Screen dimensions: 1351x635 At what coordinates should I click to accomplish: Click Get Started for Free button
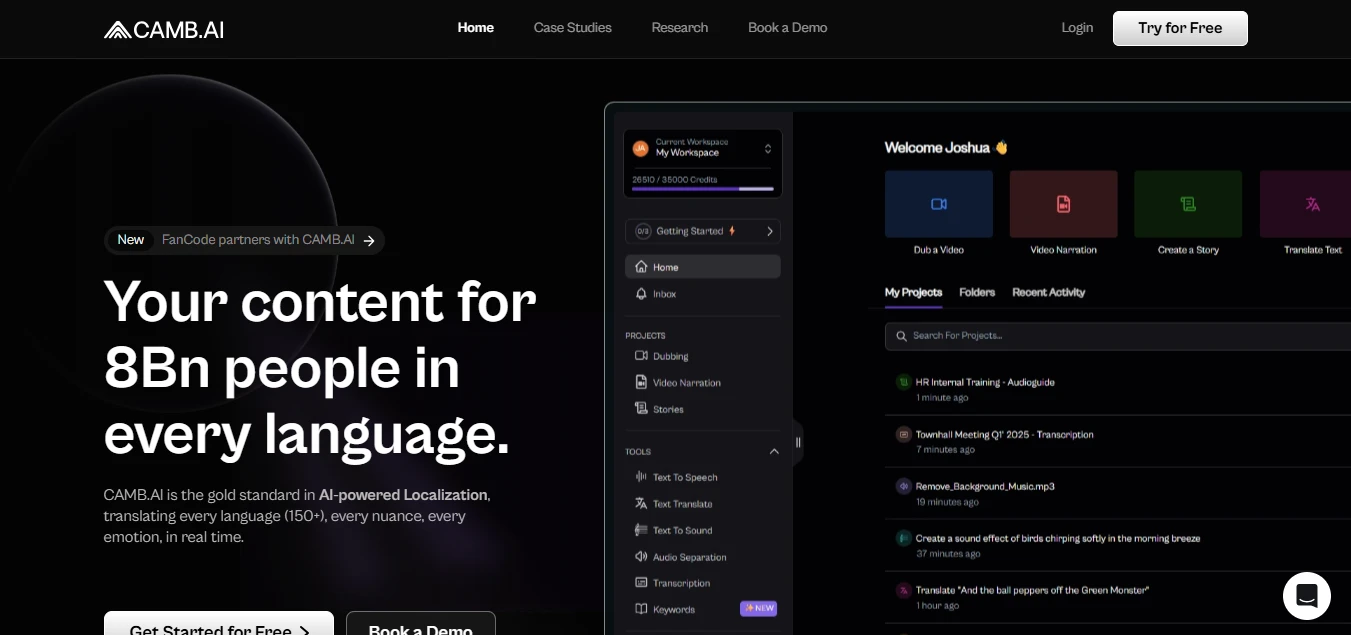219,623
